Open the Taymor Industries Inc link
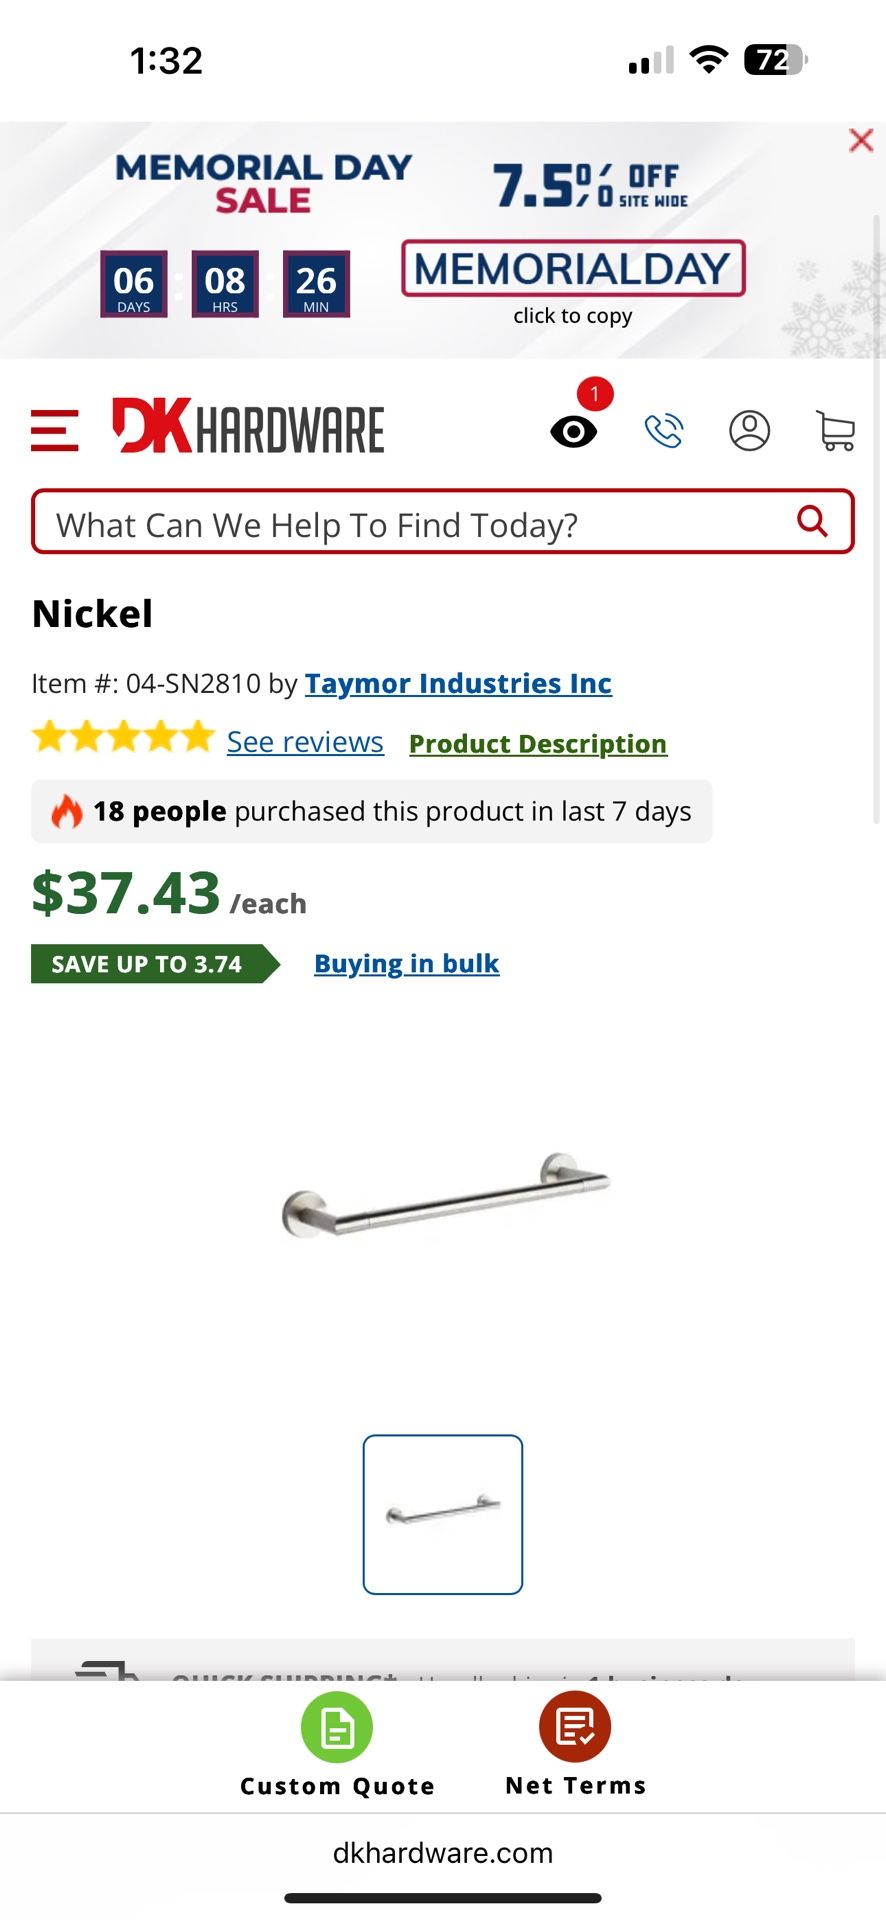 pos(458,683)
